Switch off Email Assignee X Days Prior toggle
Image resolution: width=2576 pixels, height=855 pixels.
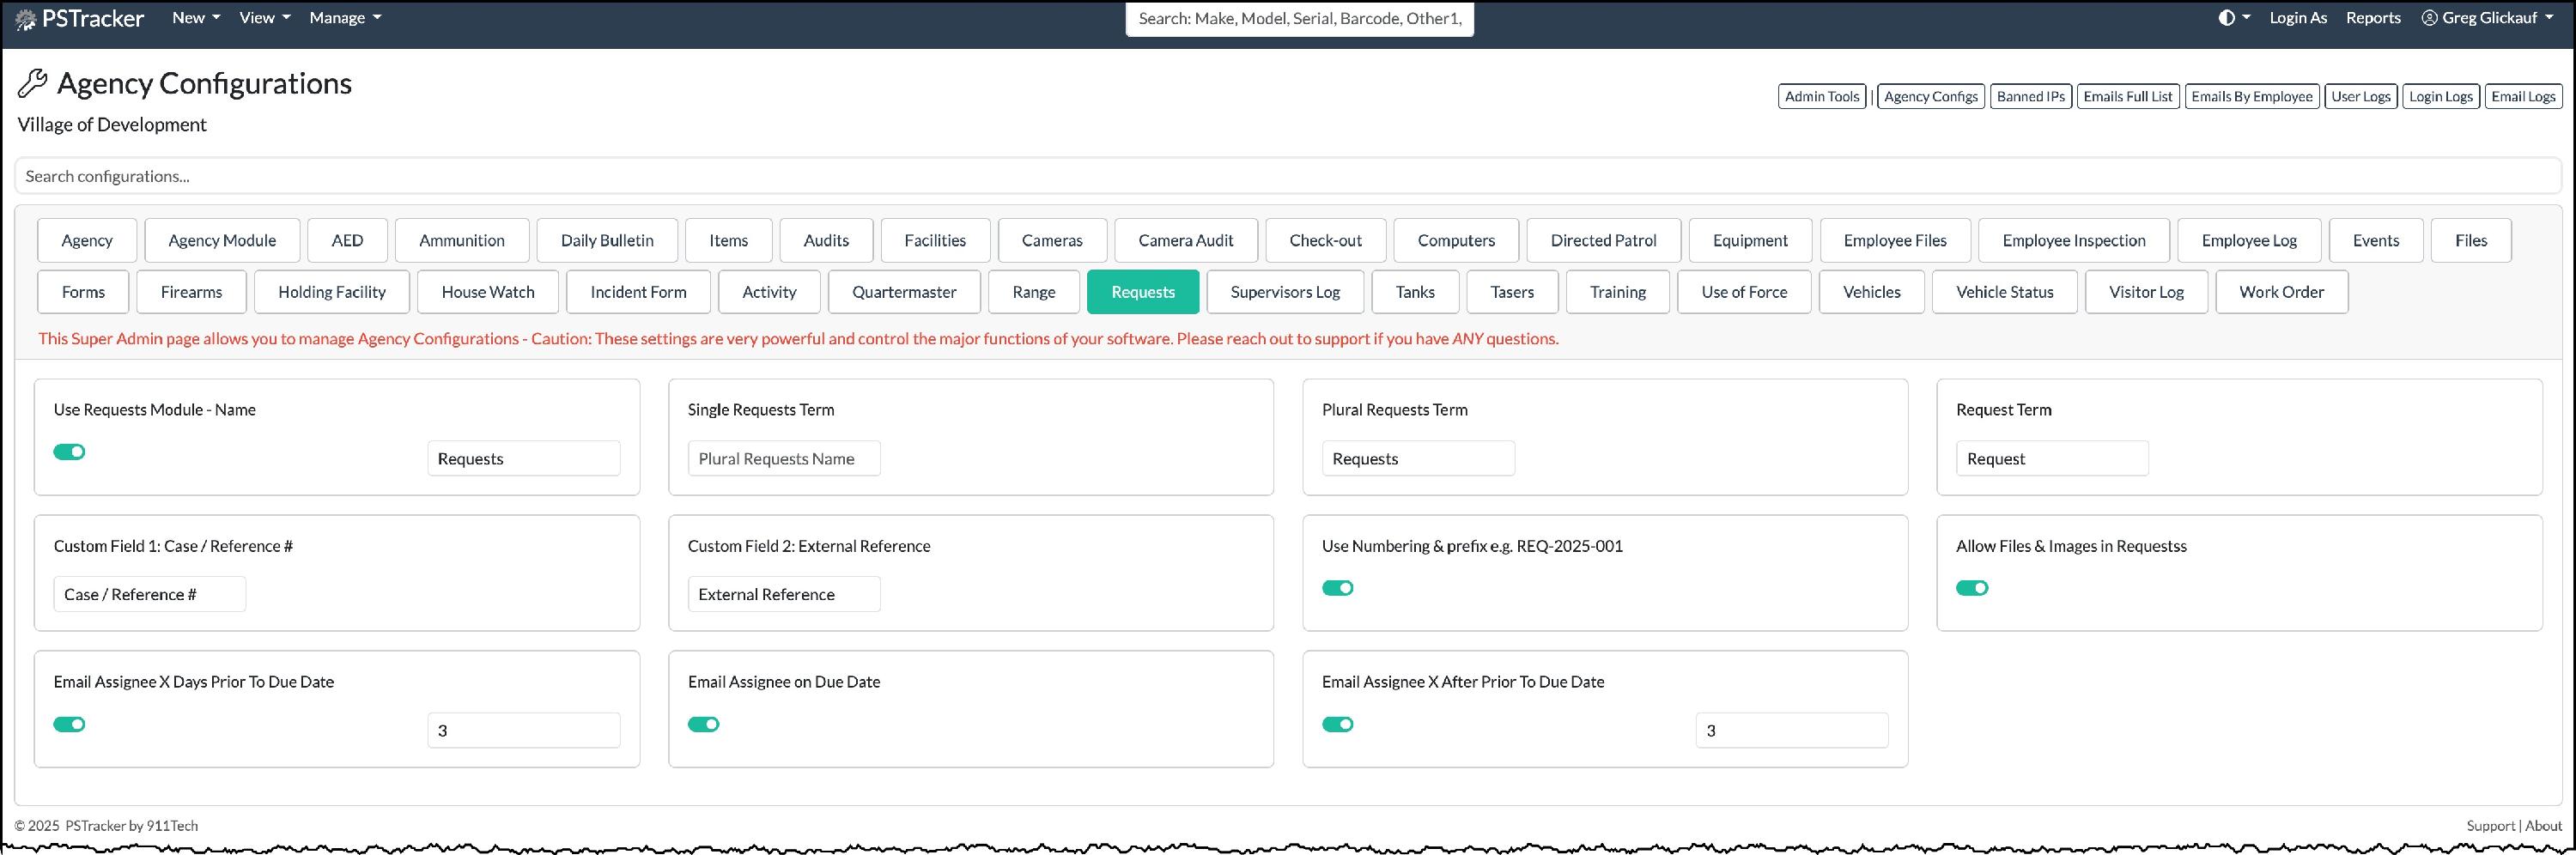[69, 724]
